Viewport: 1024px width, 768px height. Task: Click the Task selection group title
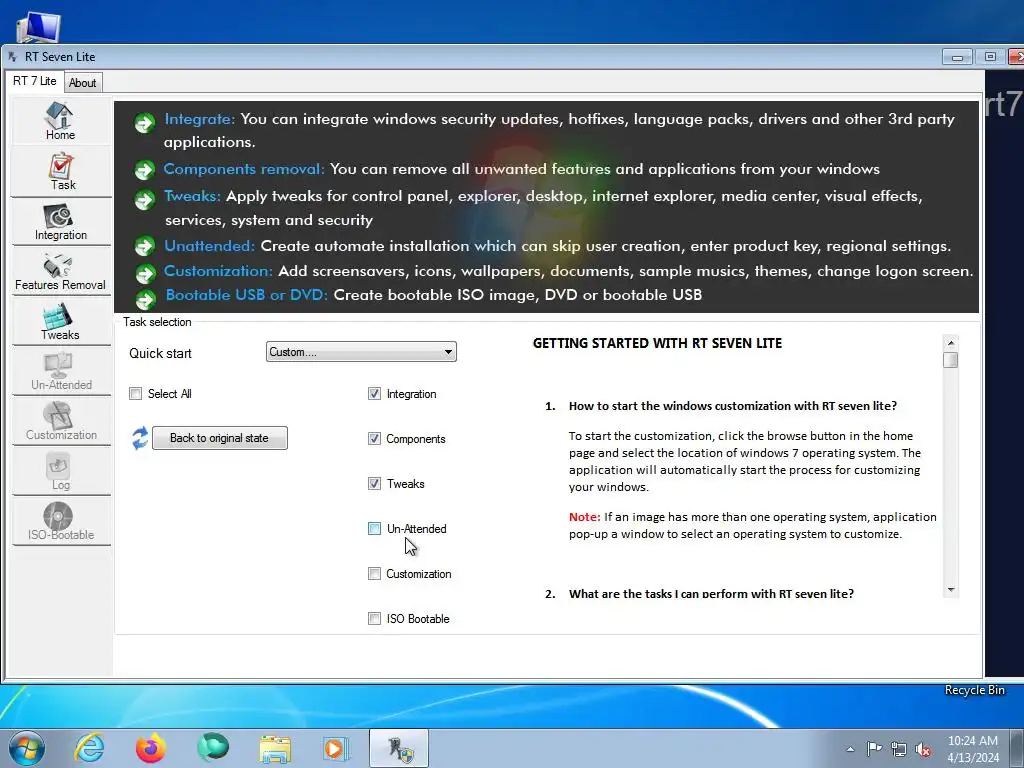click(x=157, y=322)
